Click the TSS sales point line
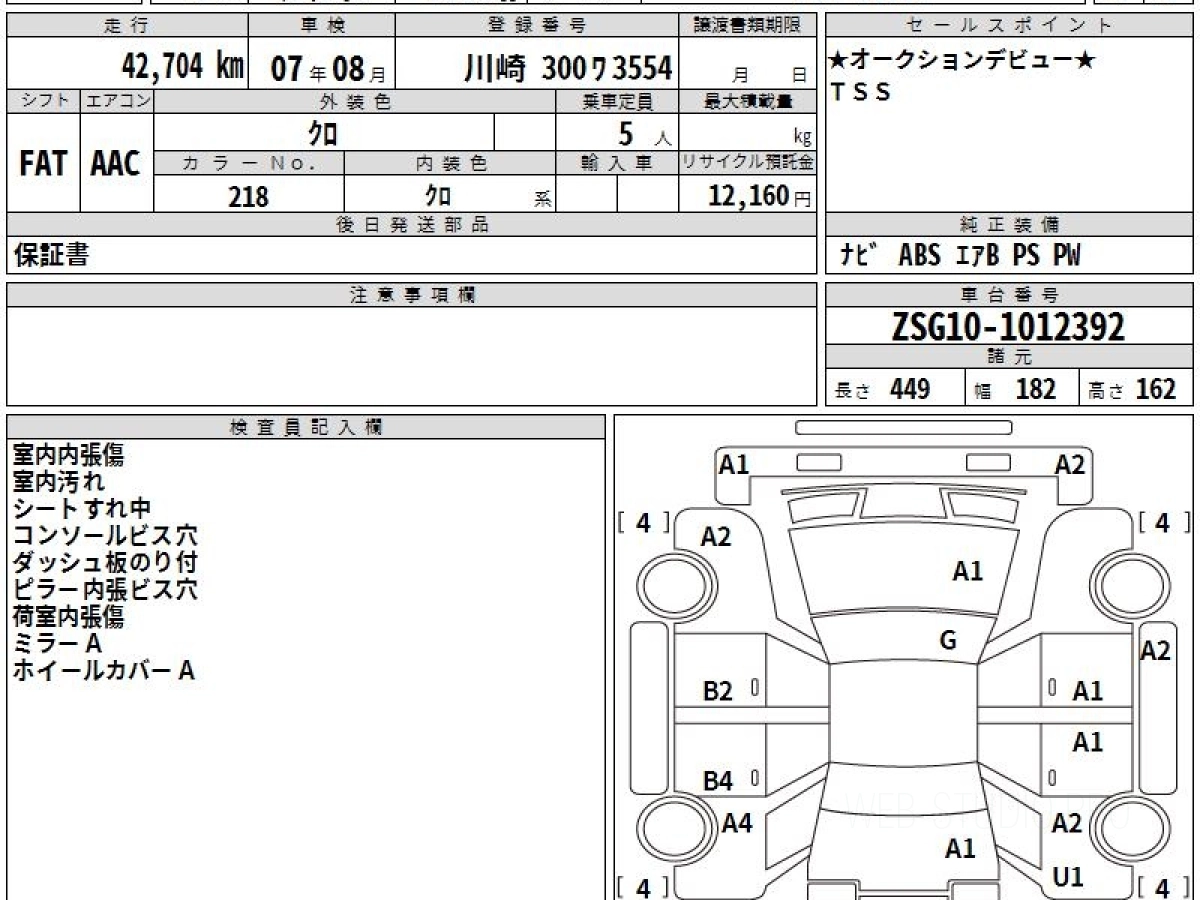1200x900 pixels. tap(861, 92)
